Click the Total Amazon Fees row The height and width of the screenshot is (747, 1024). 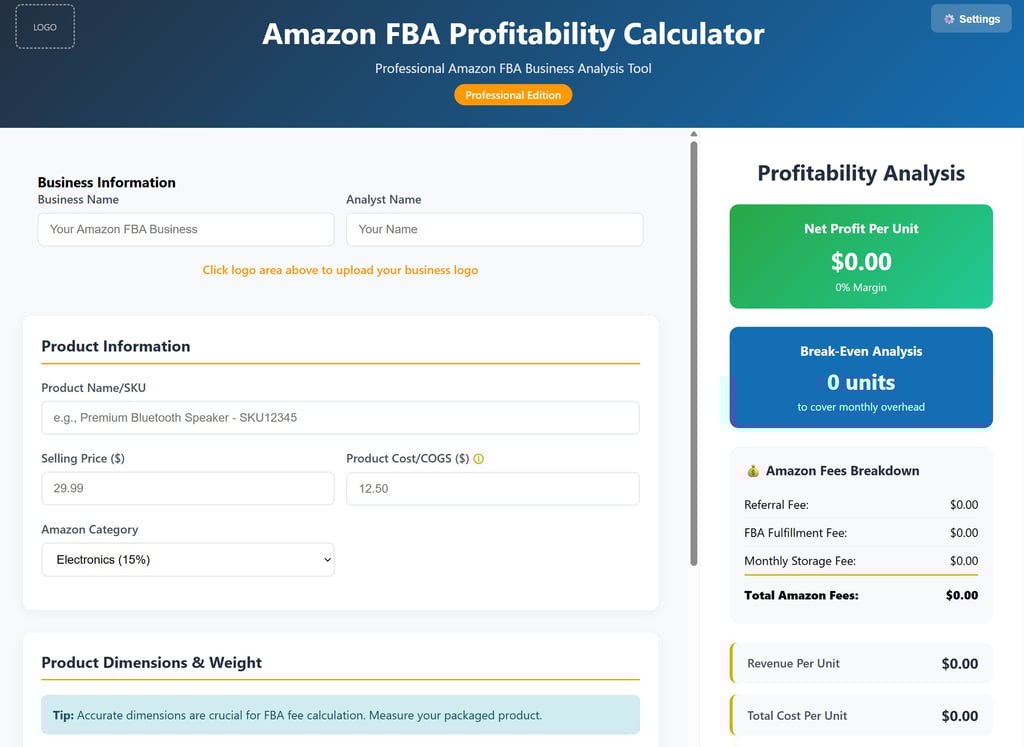[x=861, y=596]
